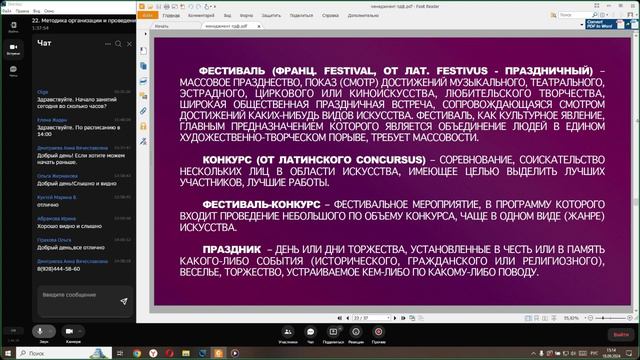This screenshot has width=640, height=360.
Task: Open Opera from the taskbar
Action: 170,353
